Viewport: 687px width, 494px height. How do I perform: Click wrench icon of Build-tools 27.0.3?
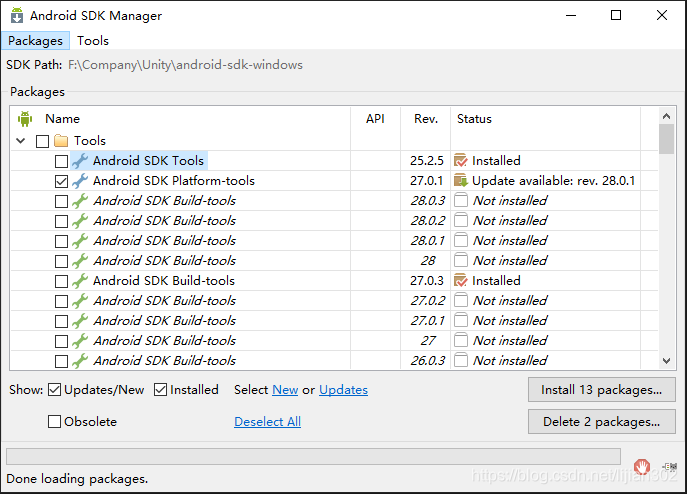80,281
